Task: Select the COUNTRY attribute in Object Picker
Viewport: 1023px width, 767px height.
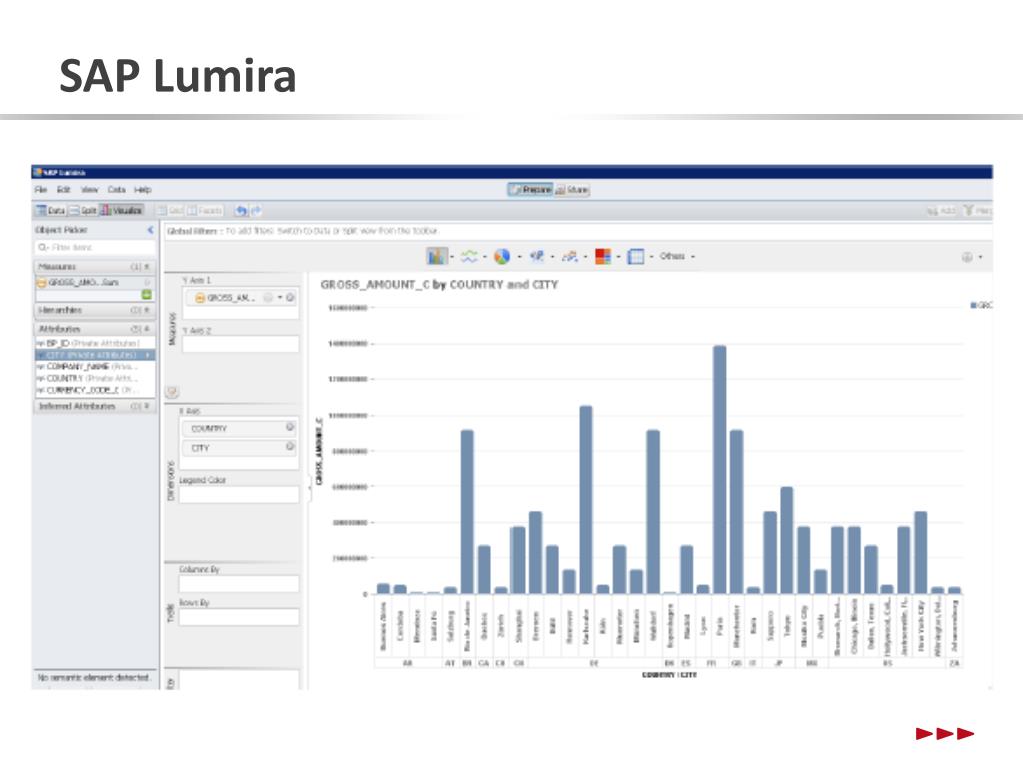Action: pyautogui.click(x=95, y=378)
